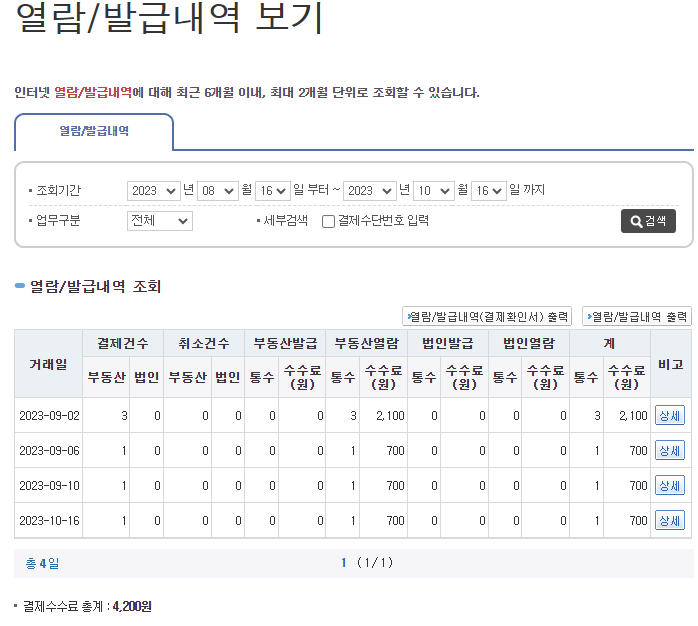698x626 pixels.
Task: Go to page 1 in pagination
Action: [344, 563]
